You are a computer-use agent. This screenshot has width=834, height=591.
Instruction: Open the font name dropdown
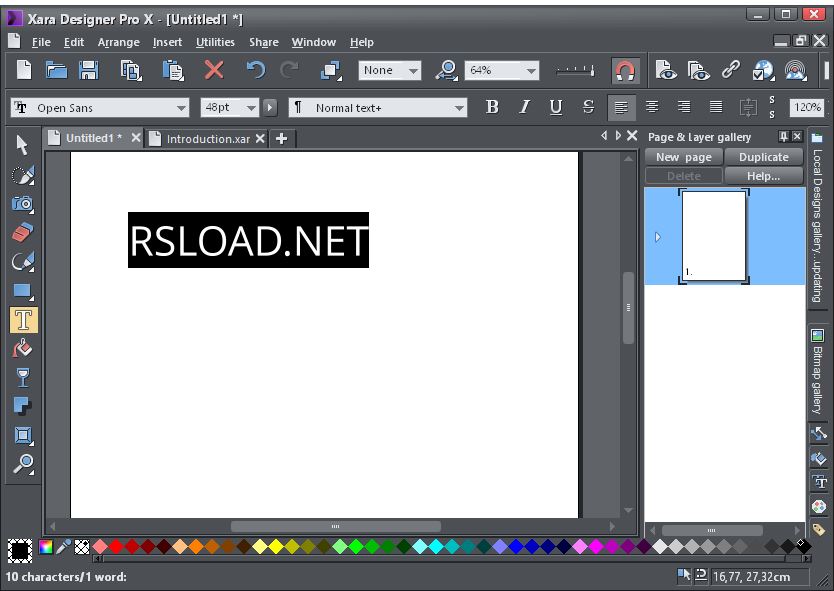(180, 106)
